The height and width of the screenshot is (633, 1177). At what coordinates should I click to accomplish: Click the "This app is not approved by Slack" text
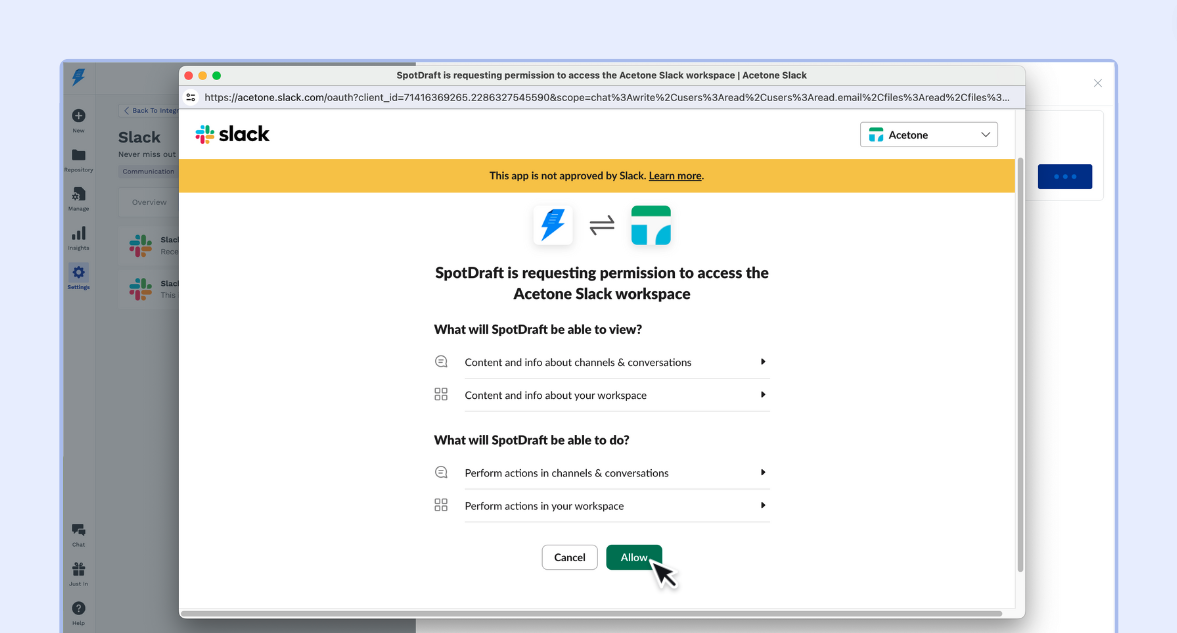(x=567, y=176)
